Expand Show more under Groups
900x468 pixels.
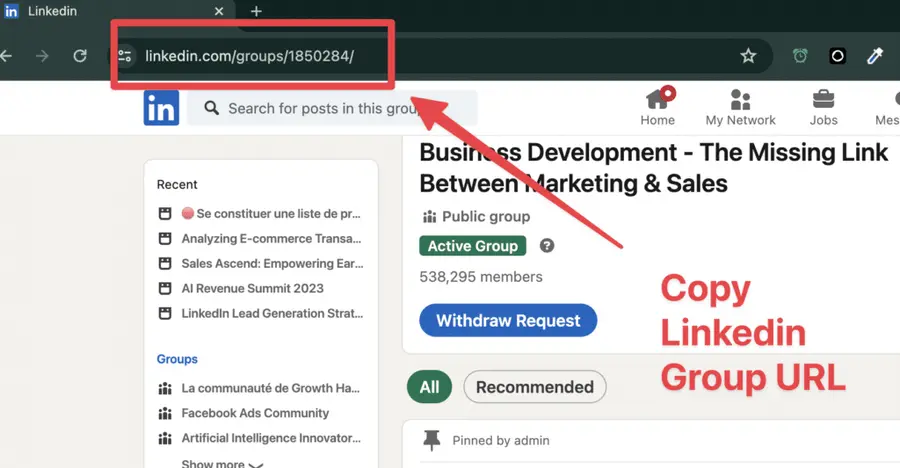(x=222, y=463)
